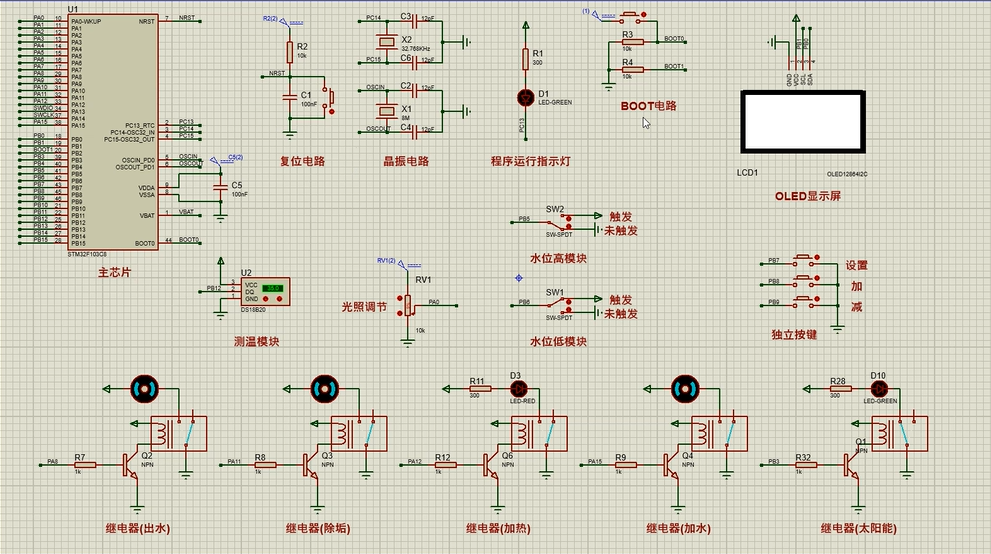
Task: Click the 继电器(除垢) label
Action: (318, 528)
